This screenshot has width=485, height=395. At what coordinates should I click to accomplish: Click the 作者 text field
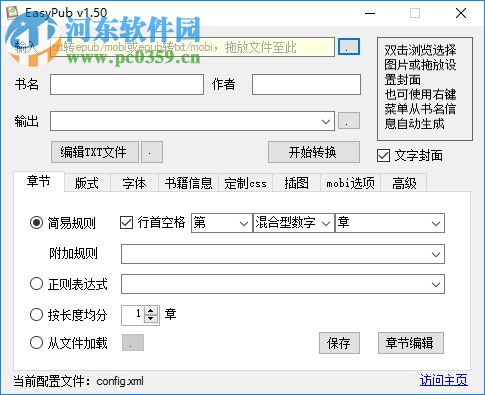point(306,84)
